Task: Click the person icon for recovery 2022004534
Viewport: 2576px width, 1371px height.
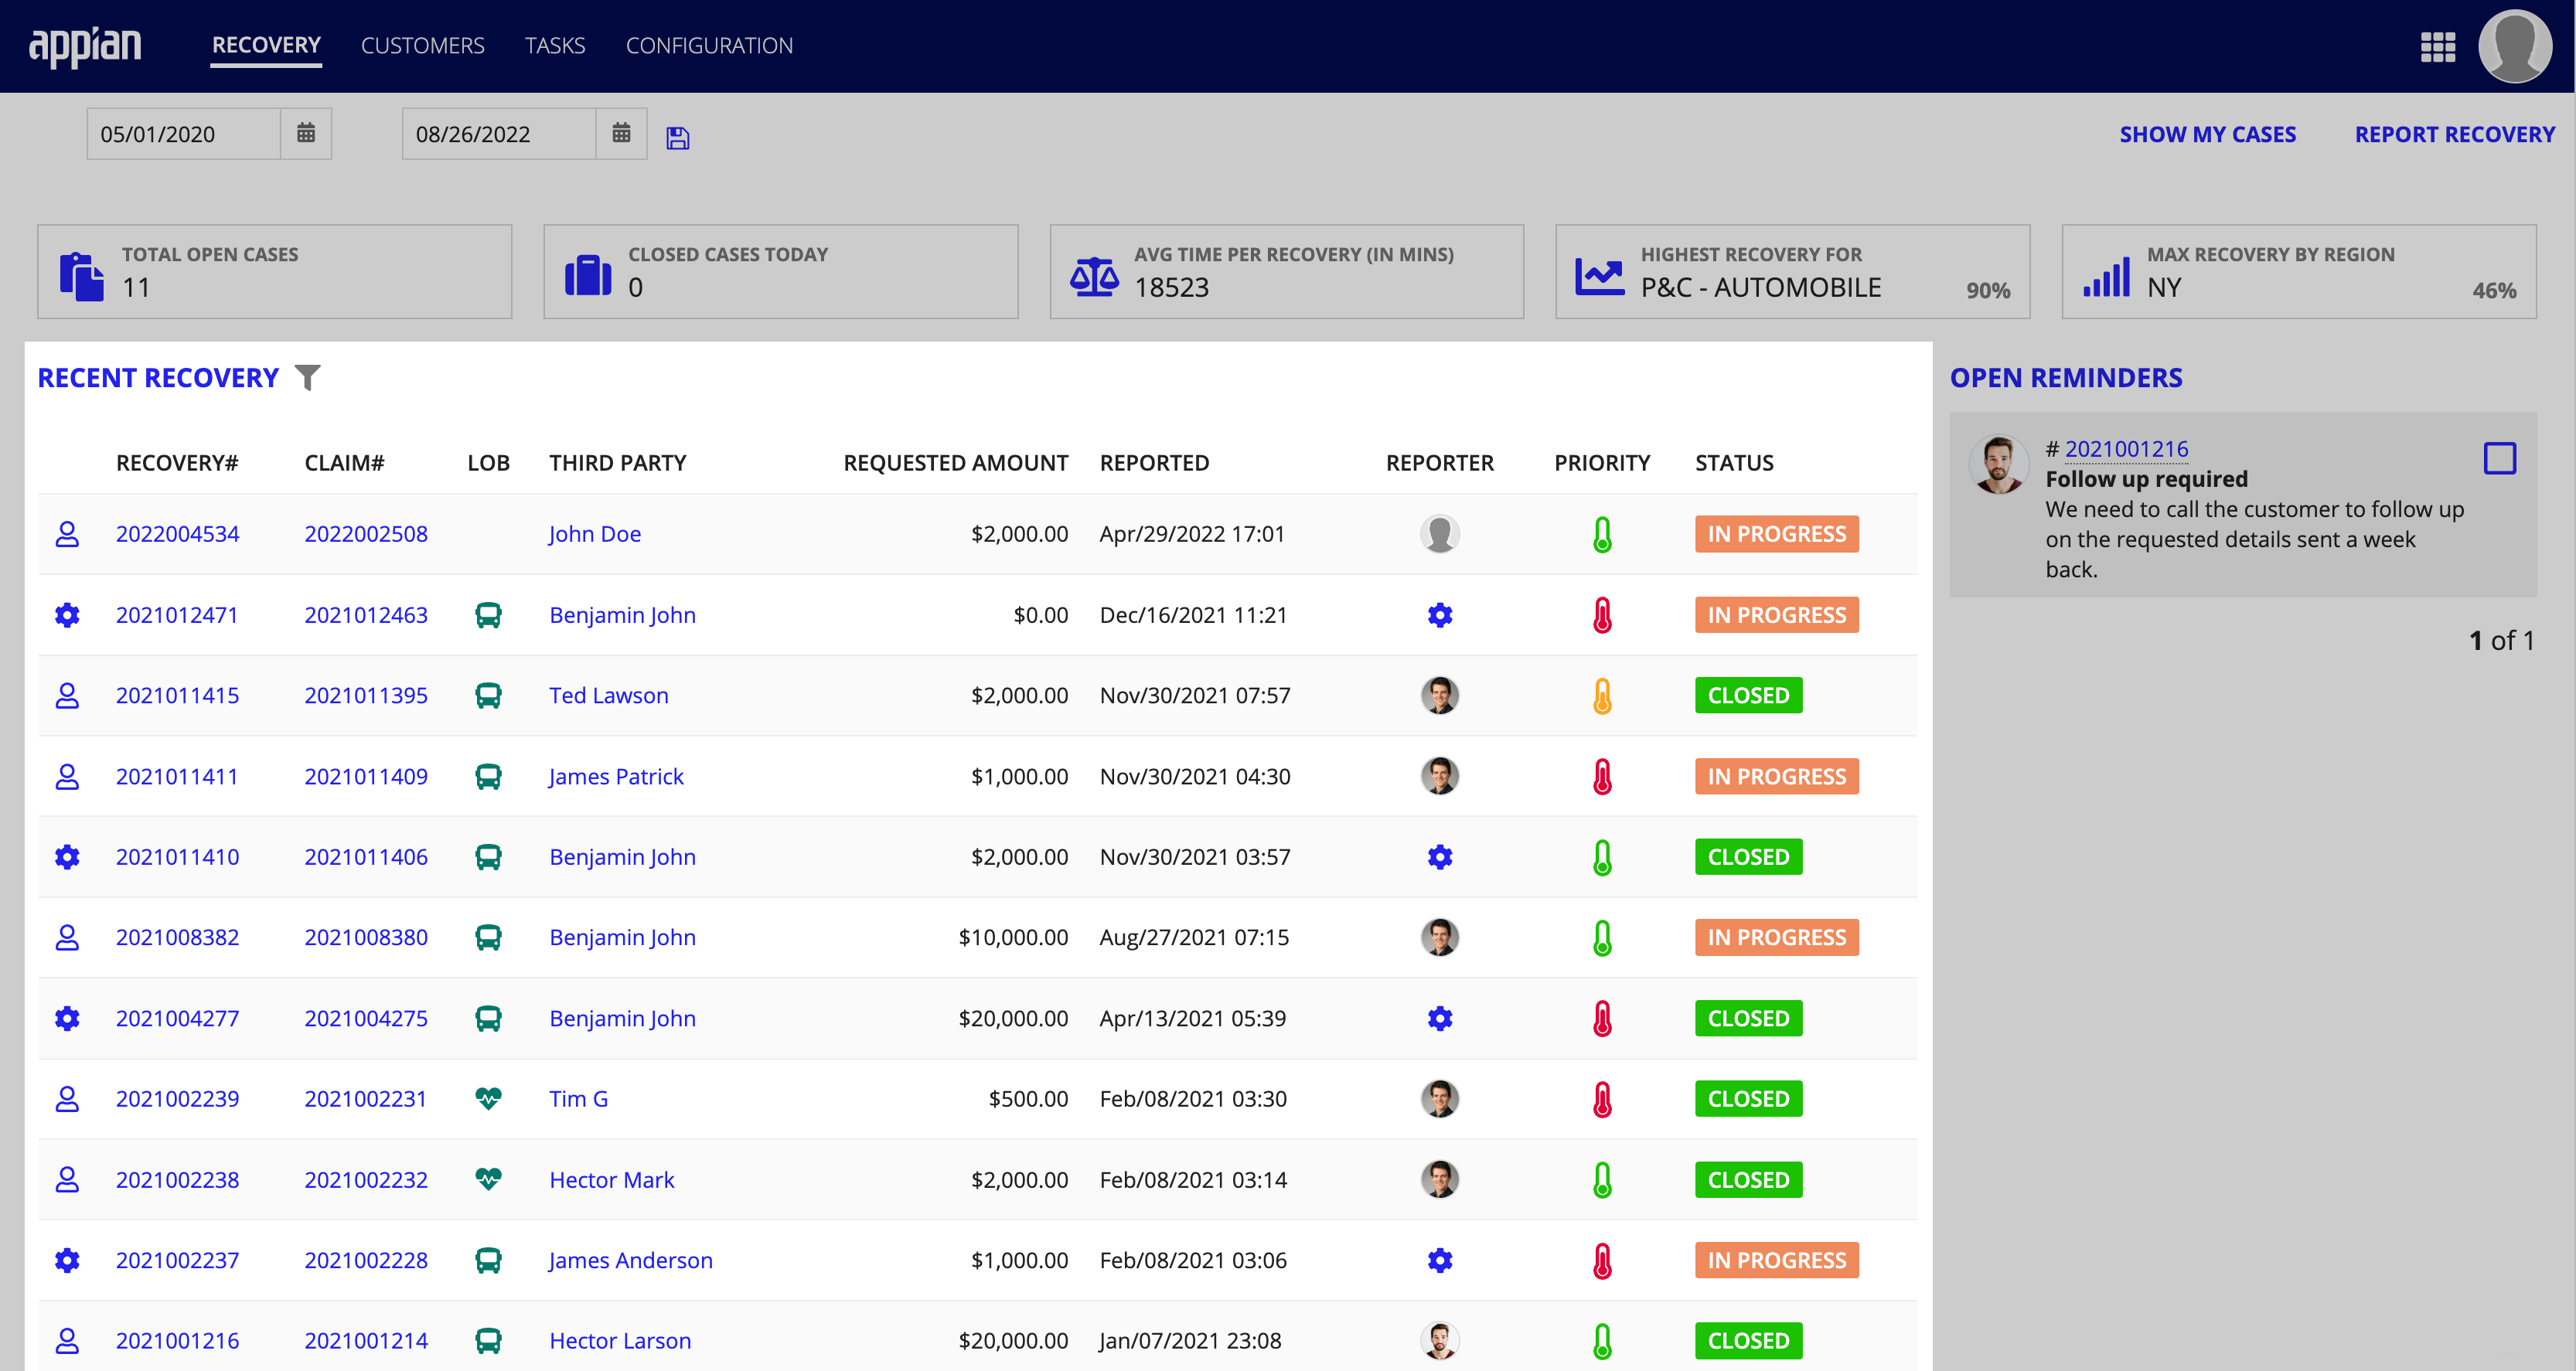Action: pyautogui.click(x=66, y=533)
